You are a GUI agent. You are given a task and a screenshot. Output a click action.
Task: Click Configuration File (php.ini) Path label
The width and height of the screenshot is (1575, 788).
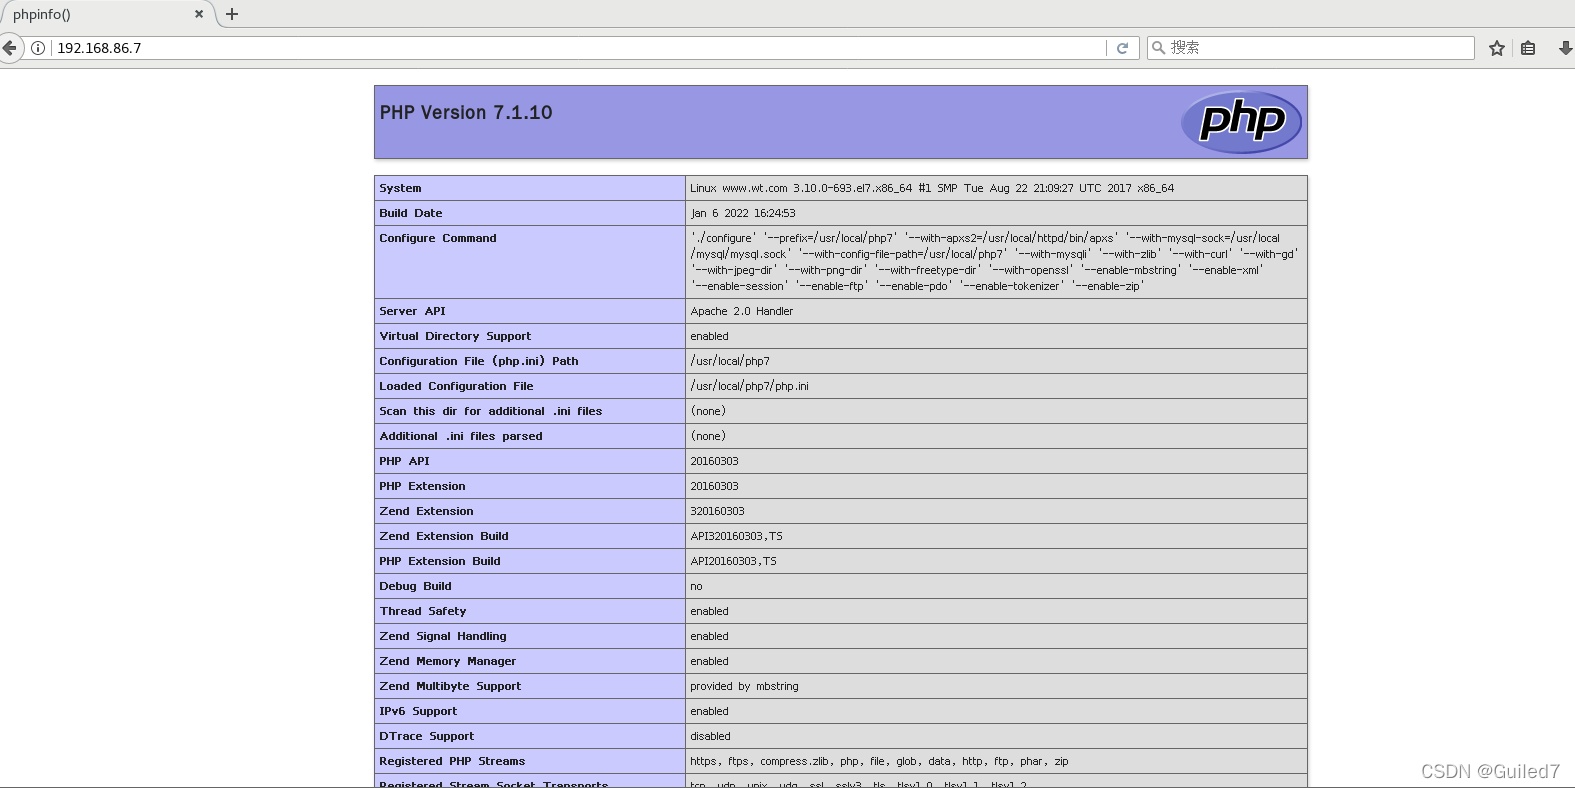point(479,361)
